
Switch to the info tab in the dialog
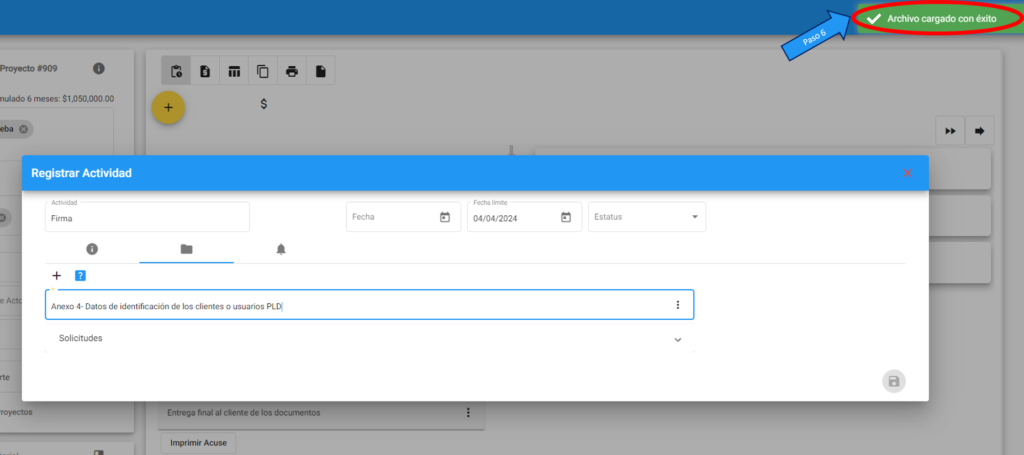[92, 249]
